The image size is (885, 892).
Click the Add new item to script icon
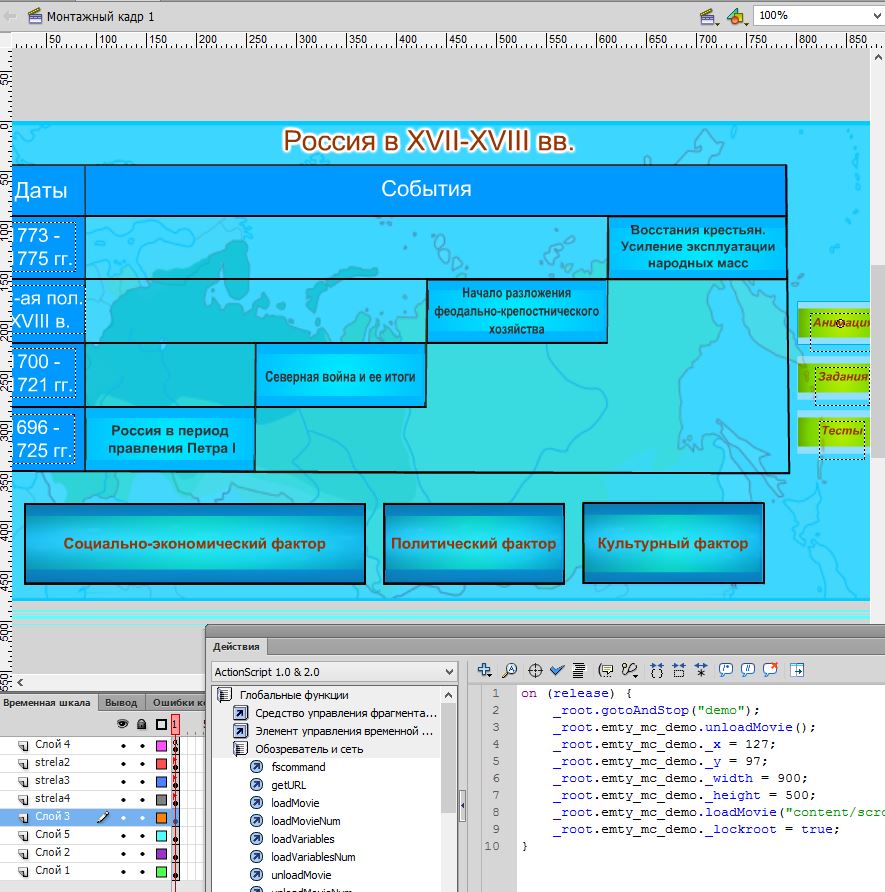pos(485,670)
